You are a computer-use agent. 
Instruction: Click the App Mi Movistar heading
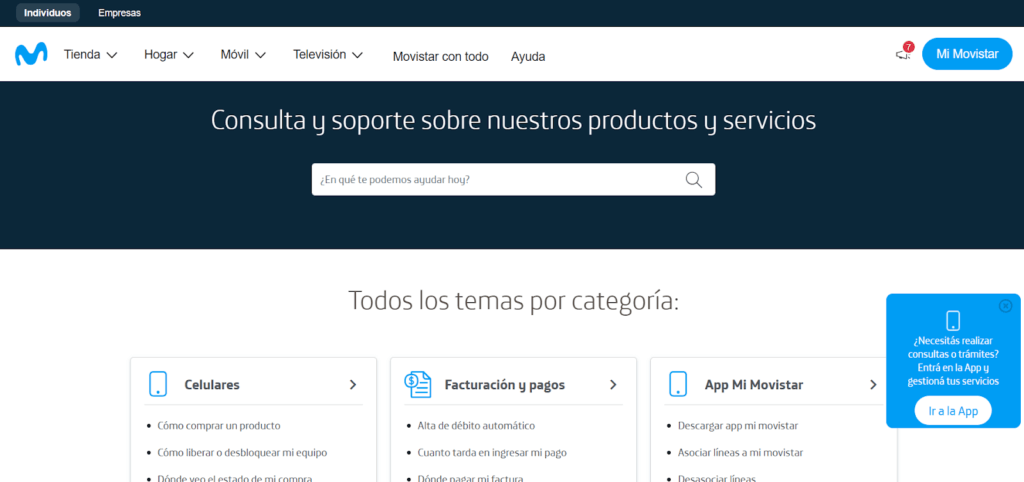click(754, 385)
